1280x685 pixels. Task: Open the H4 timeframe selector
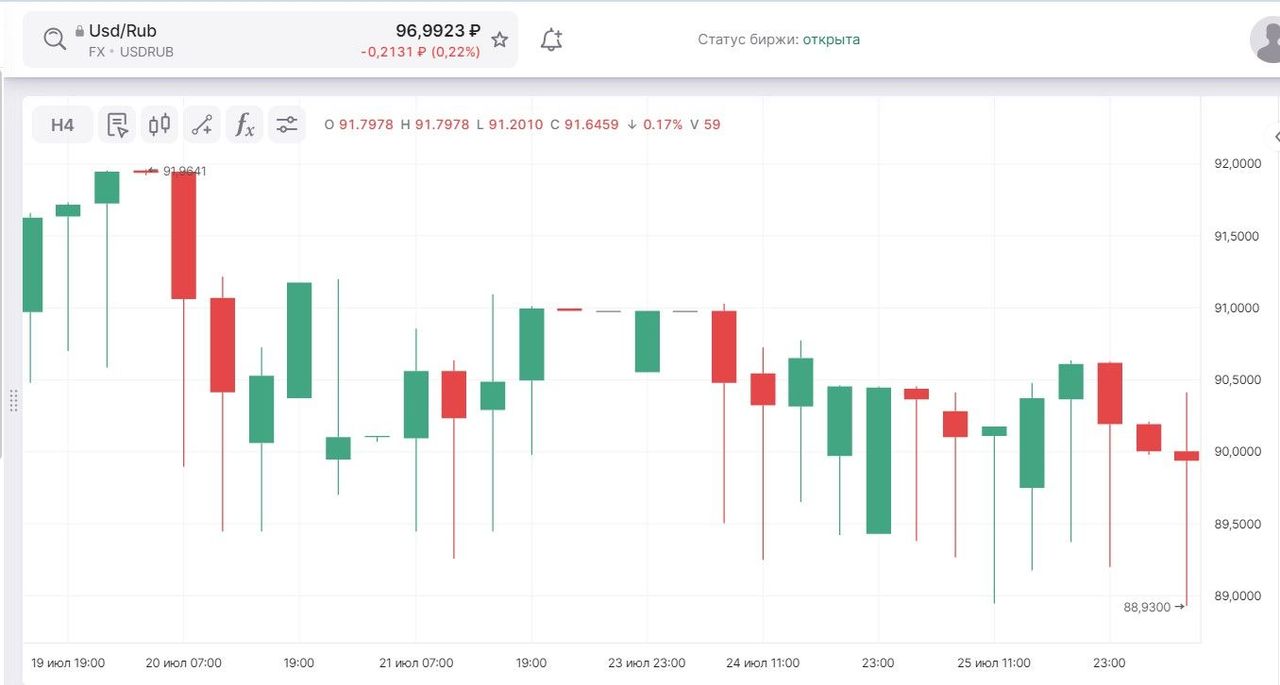pyautogui.click(x=62, y=125)
